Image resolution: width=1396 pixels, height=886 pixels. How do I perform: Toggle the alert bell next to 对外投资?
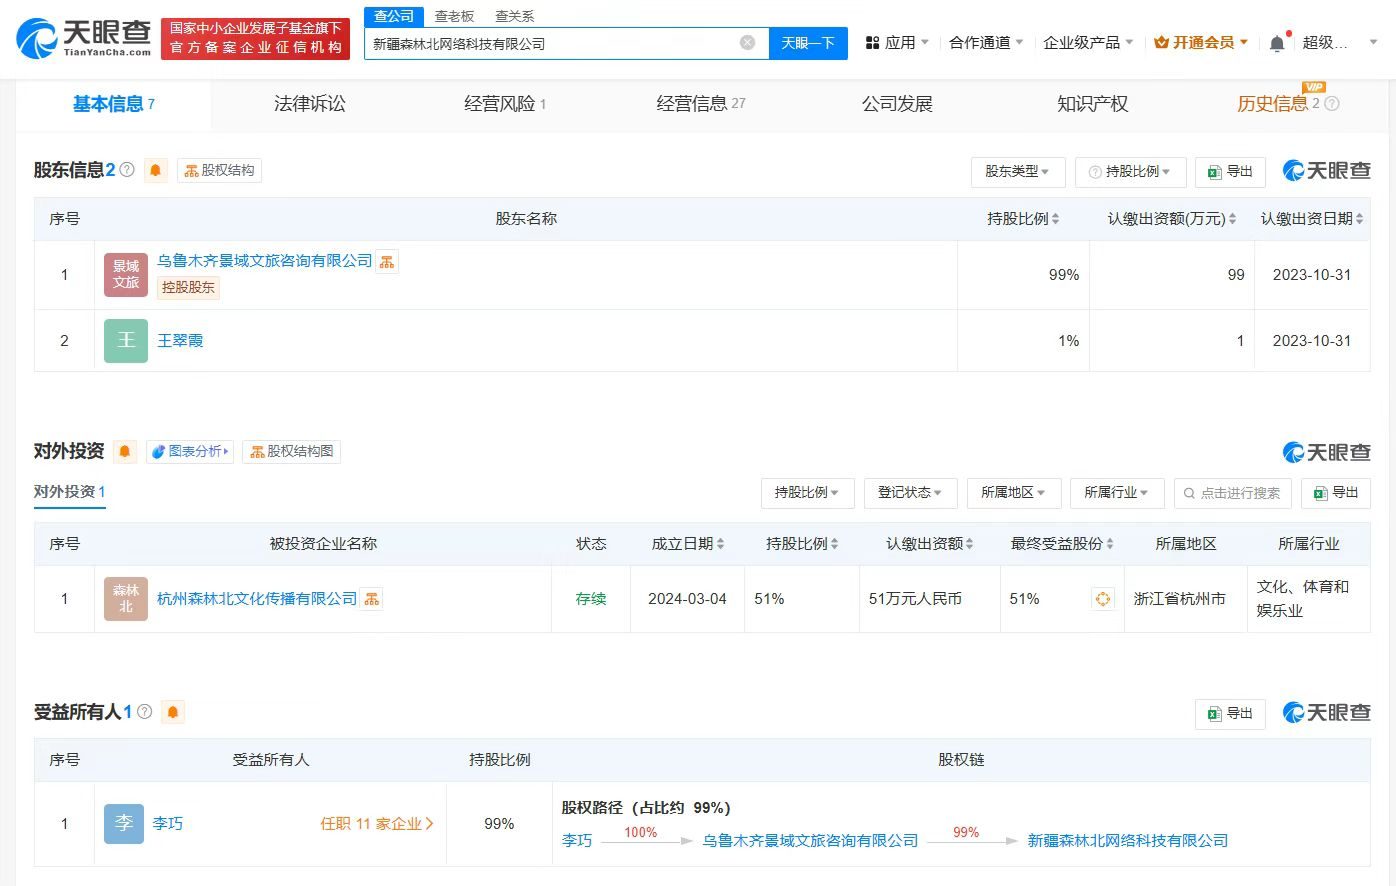pyautogui.click(x=124, y=451)
